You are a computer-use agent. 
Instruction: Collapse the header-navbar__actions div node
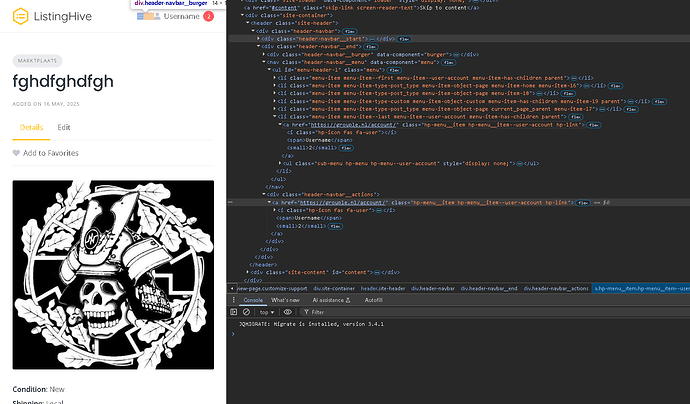click(x=264, y=194)
